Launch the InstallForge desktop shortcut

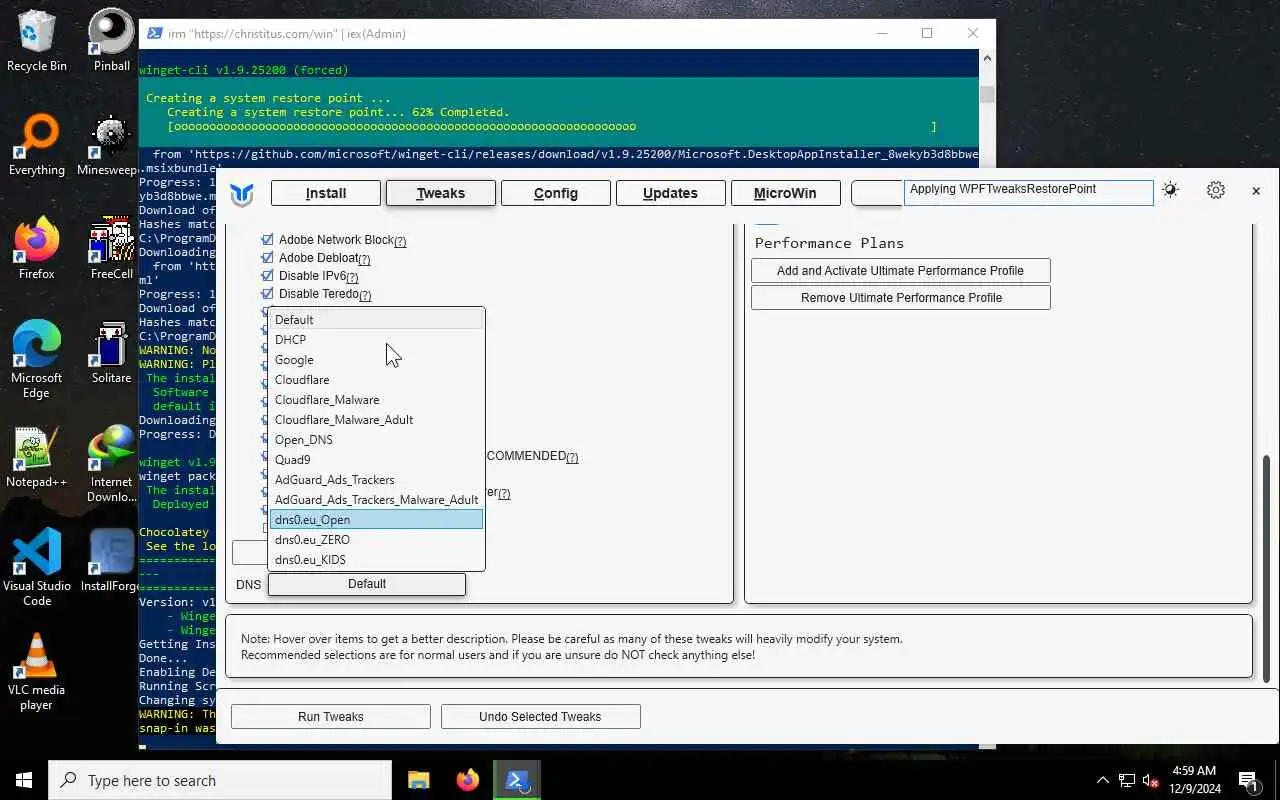pyautogui.click(x=111, y=561)
